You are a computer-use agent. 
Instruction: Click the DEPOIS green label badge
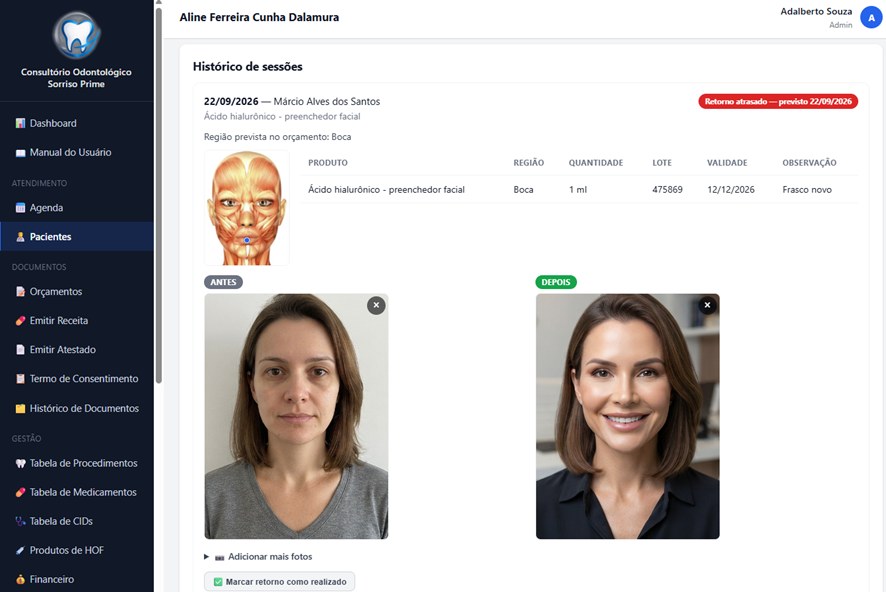556,282
